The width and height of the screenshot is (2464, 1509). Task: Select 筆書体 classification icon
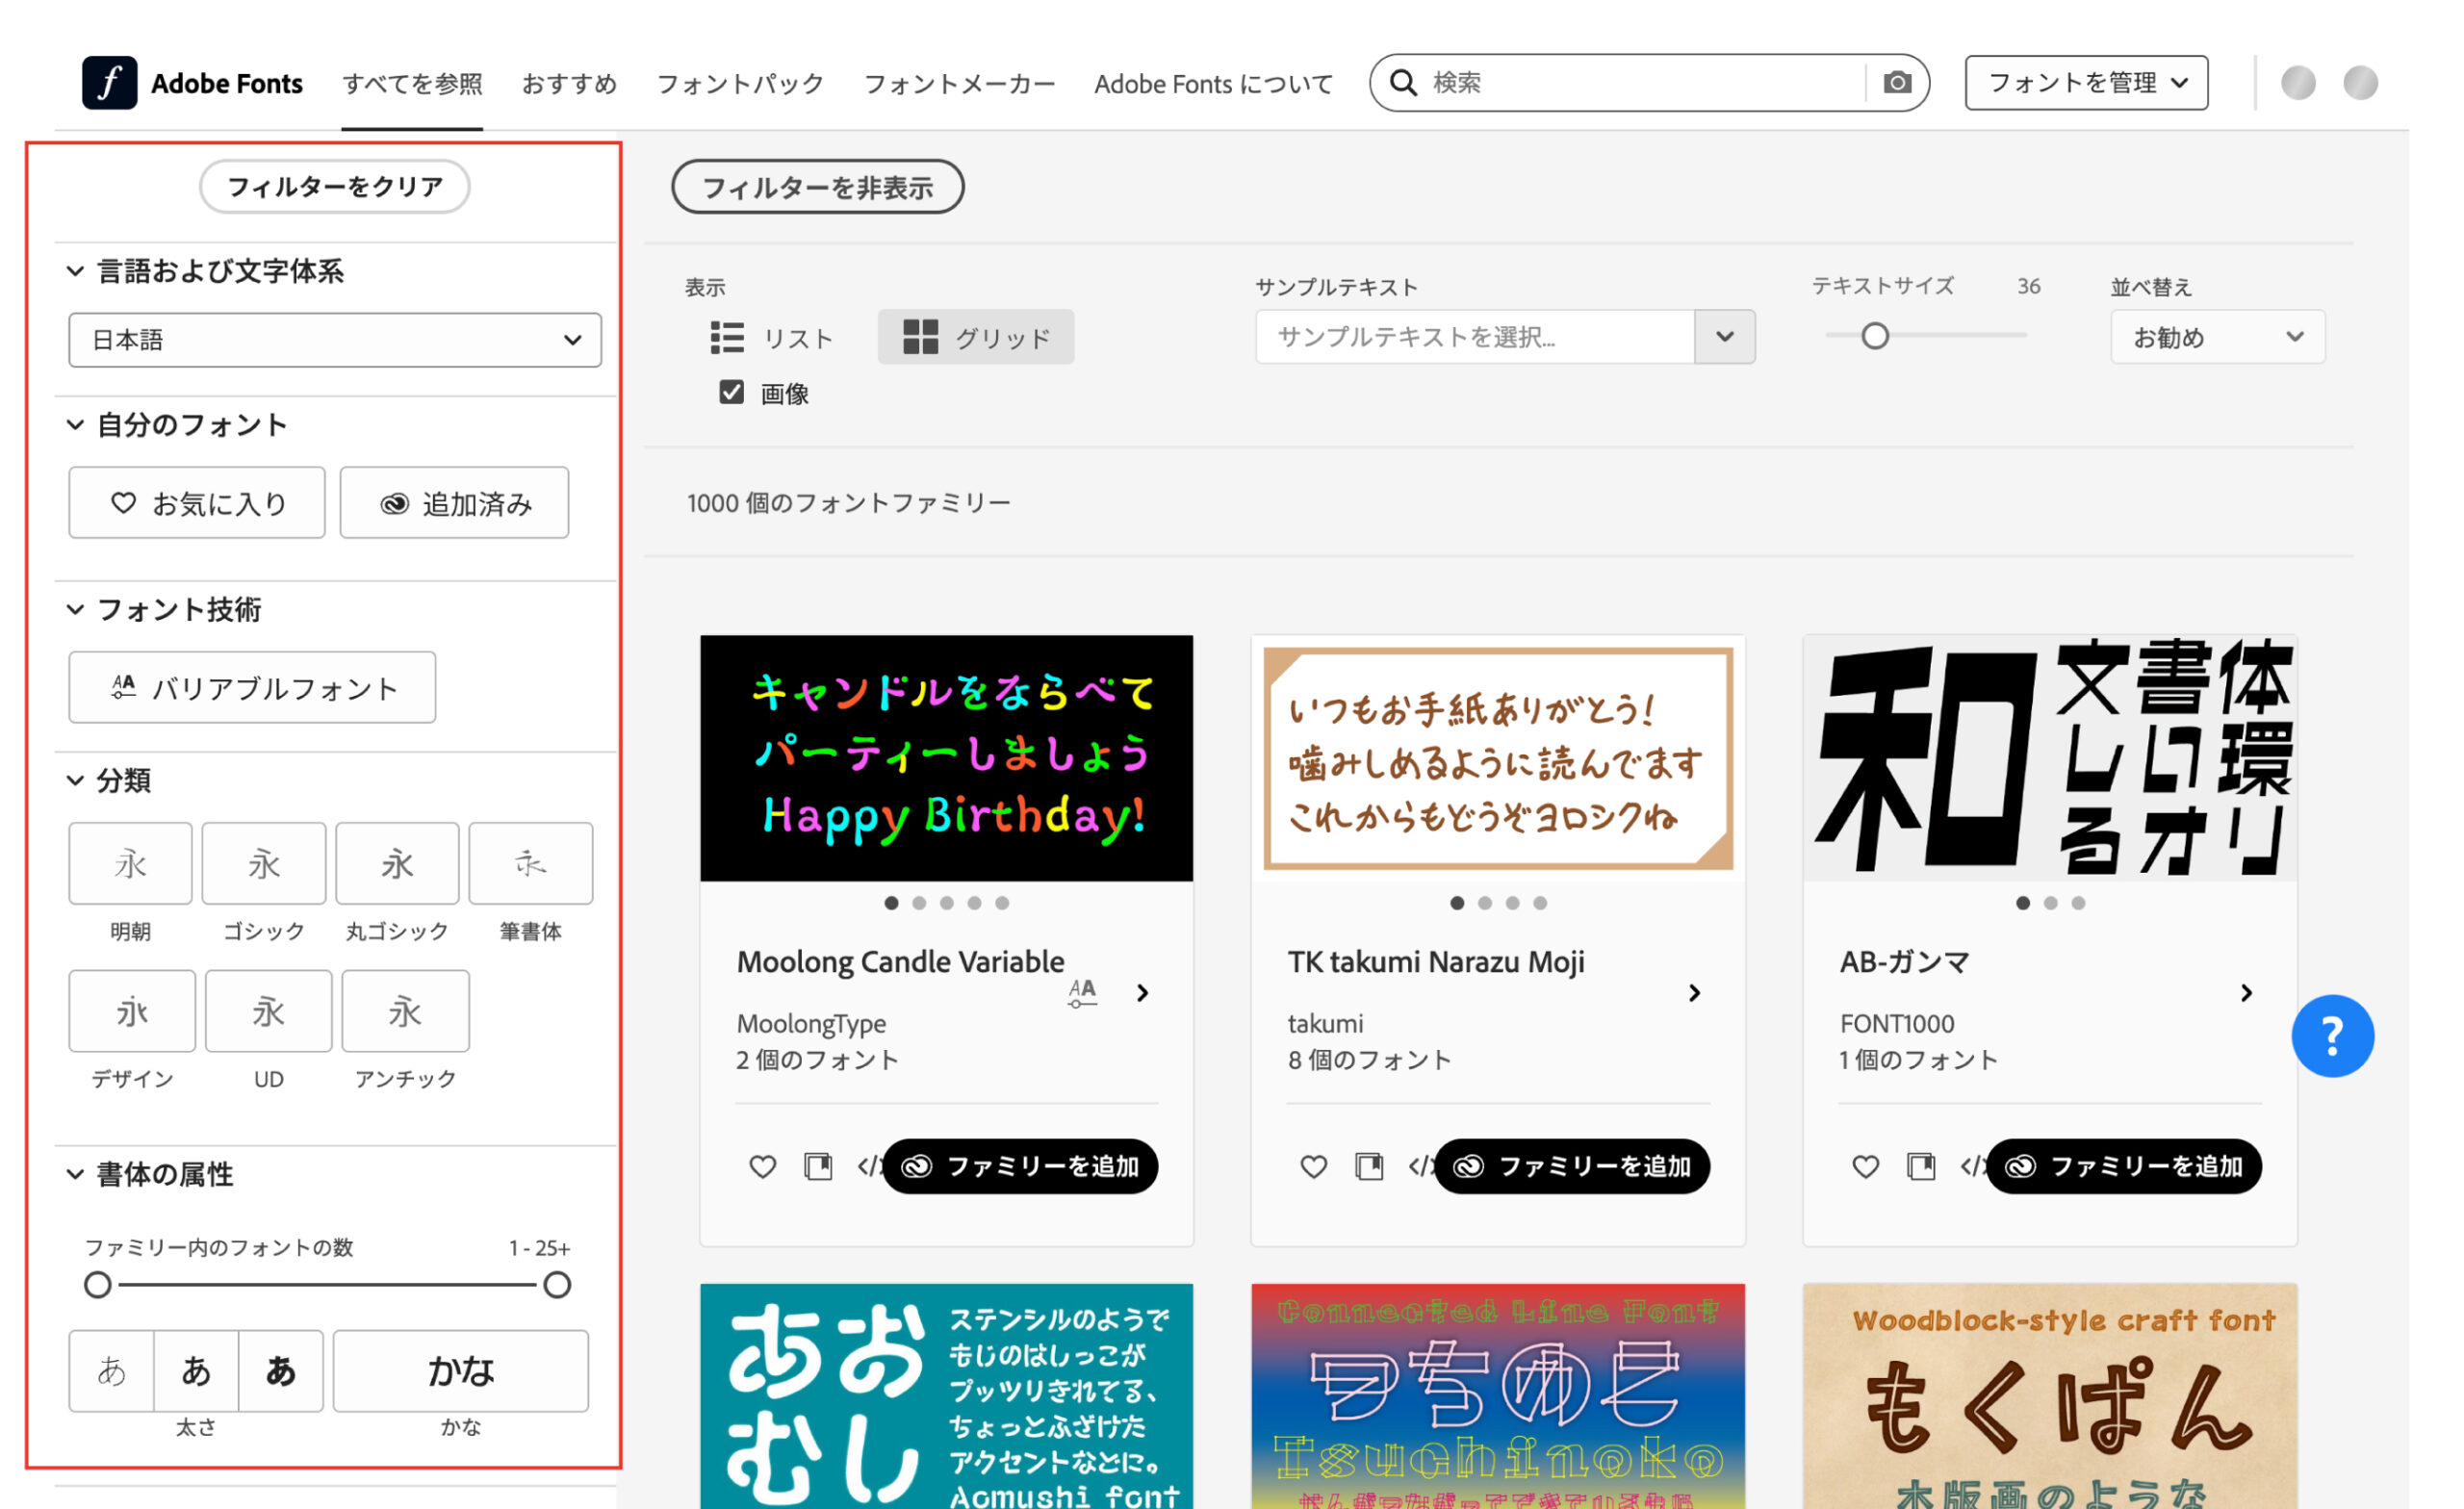pyautogui.click(x=530, y=863)
